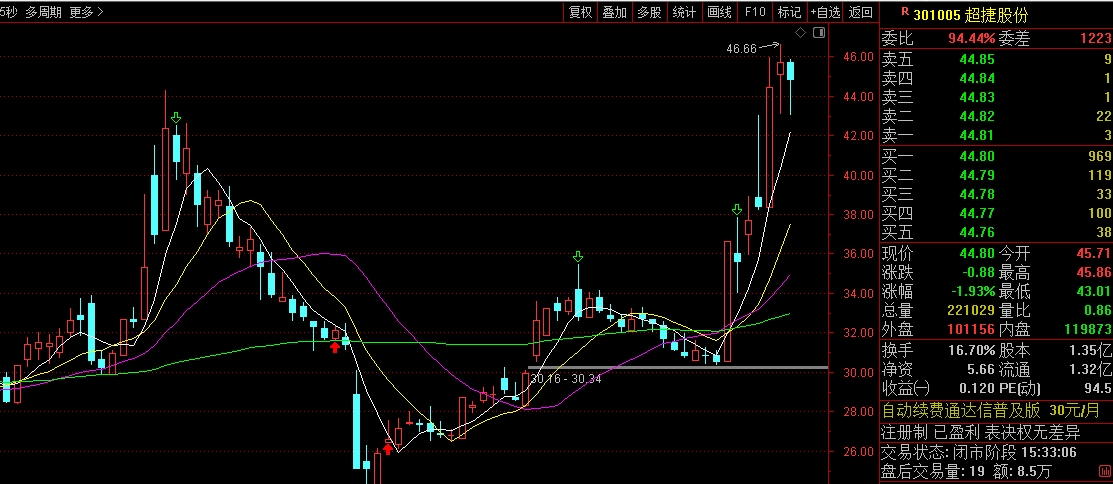Open the 多股 view

click(x=649, y=12)
